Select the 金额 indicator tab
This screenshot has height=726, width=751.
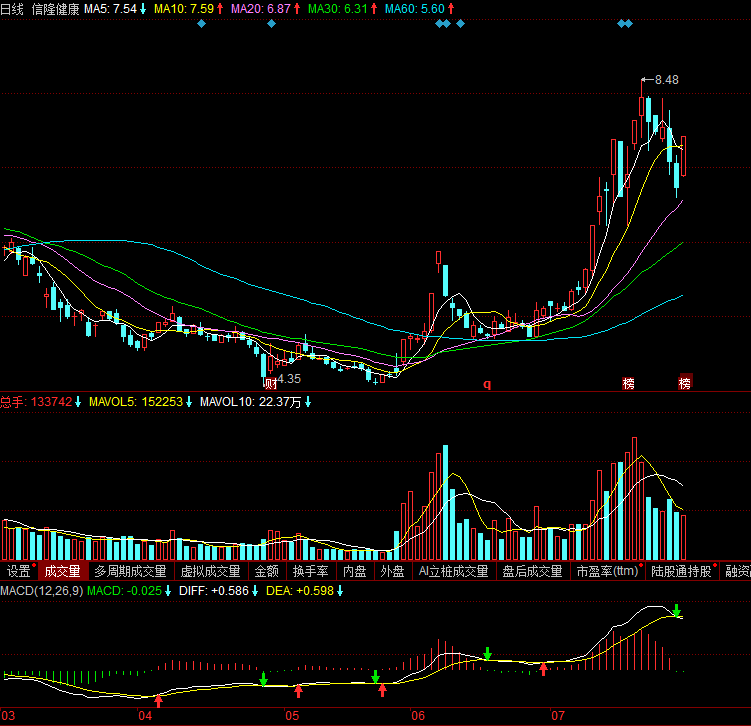coord(266,572)
